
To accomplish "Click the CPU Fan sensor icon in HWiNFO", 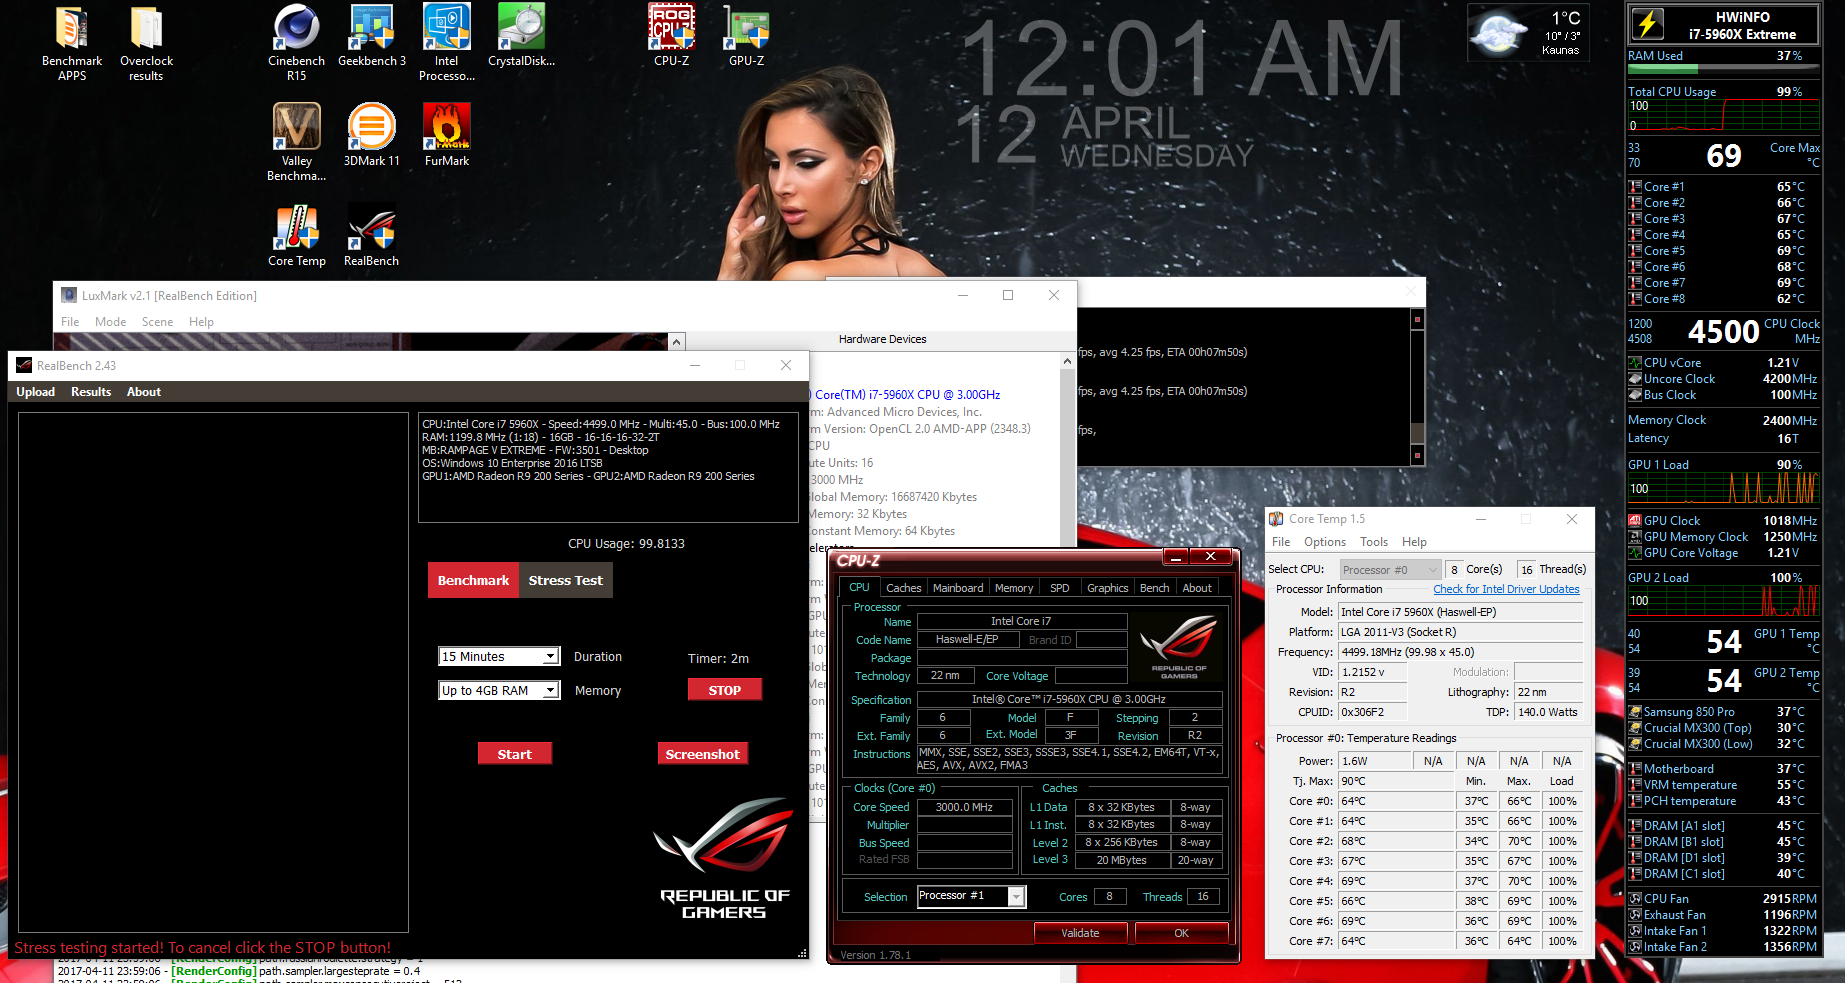I will pyautogui.click(x=1635, y=899).
